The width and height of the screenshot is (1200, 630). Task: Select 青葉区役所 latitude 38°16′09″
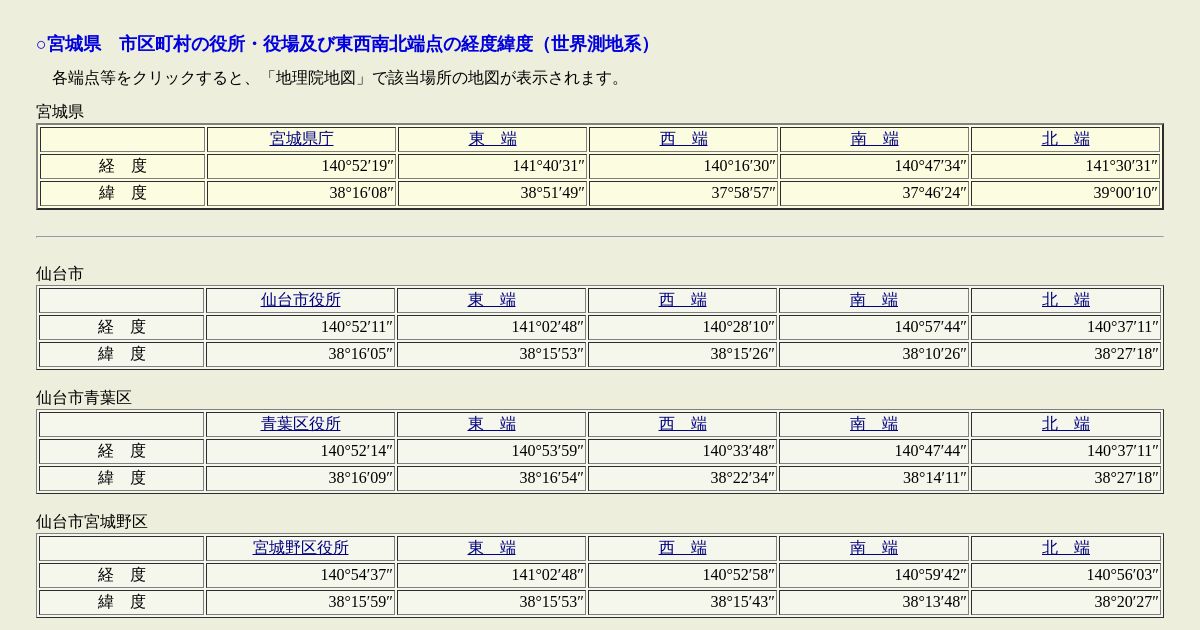pyautogui.click(x=360, y=478)
